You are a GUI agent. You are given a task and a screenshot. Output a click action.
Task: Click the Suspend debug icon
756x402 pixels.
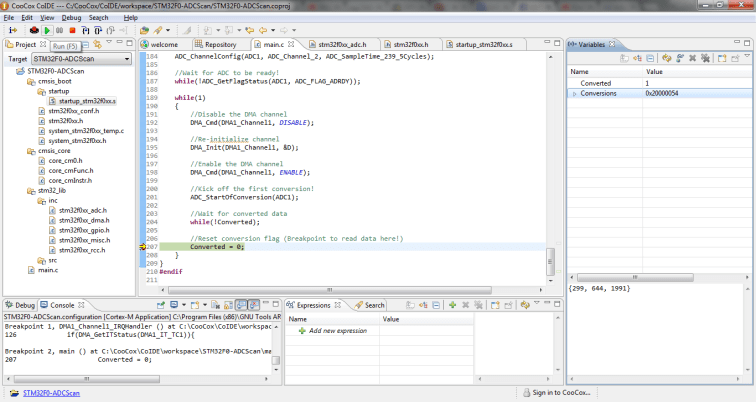(x=59, y=30)
